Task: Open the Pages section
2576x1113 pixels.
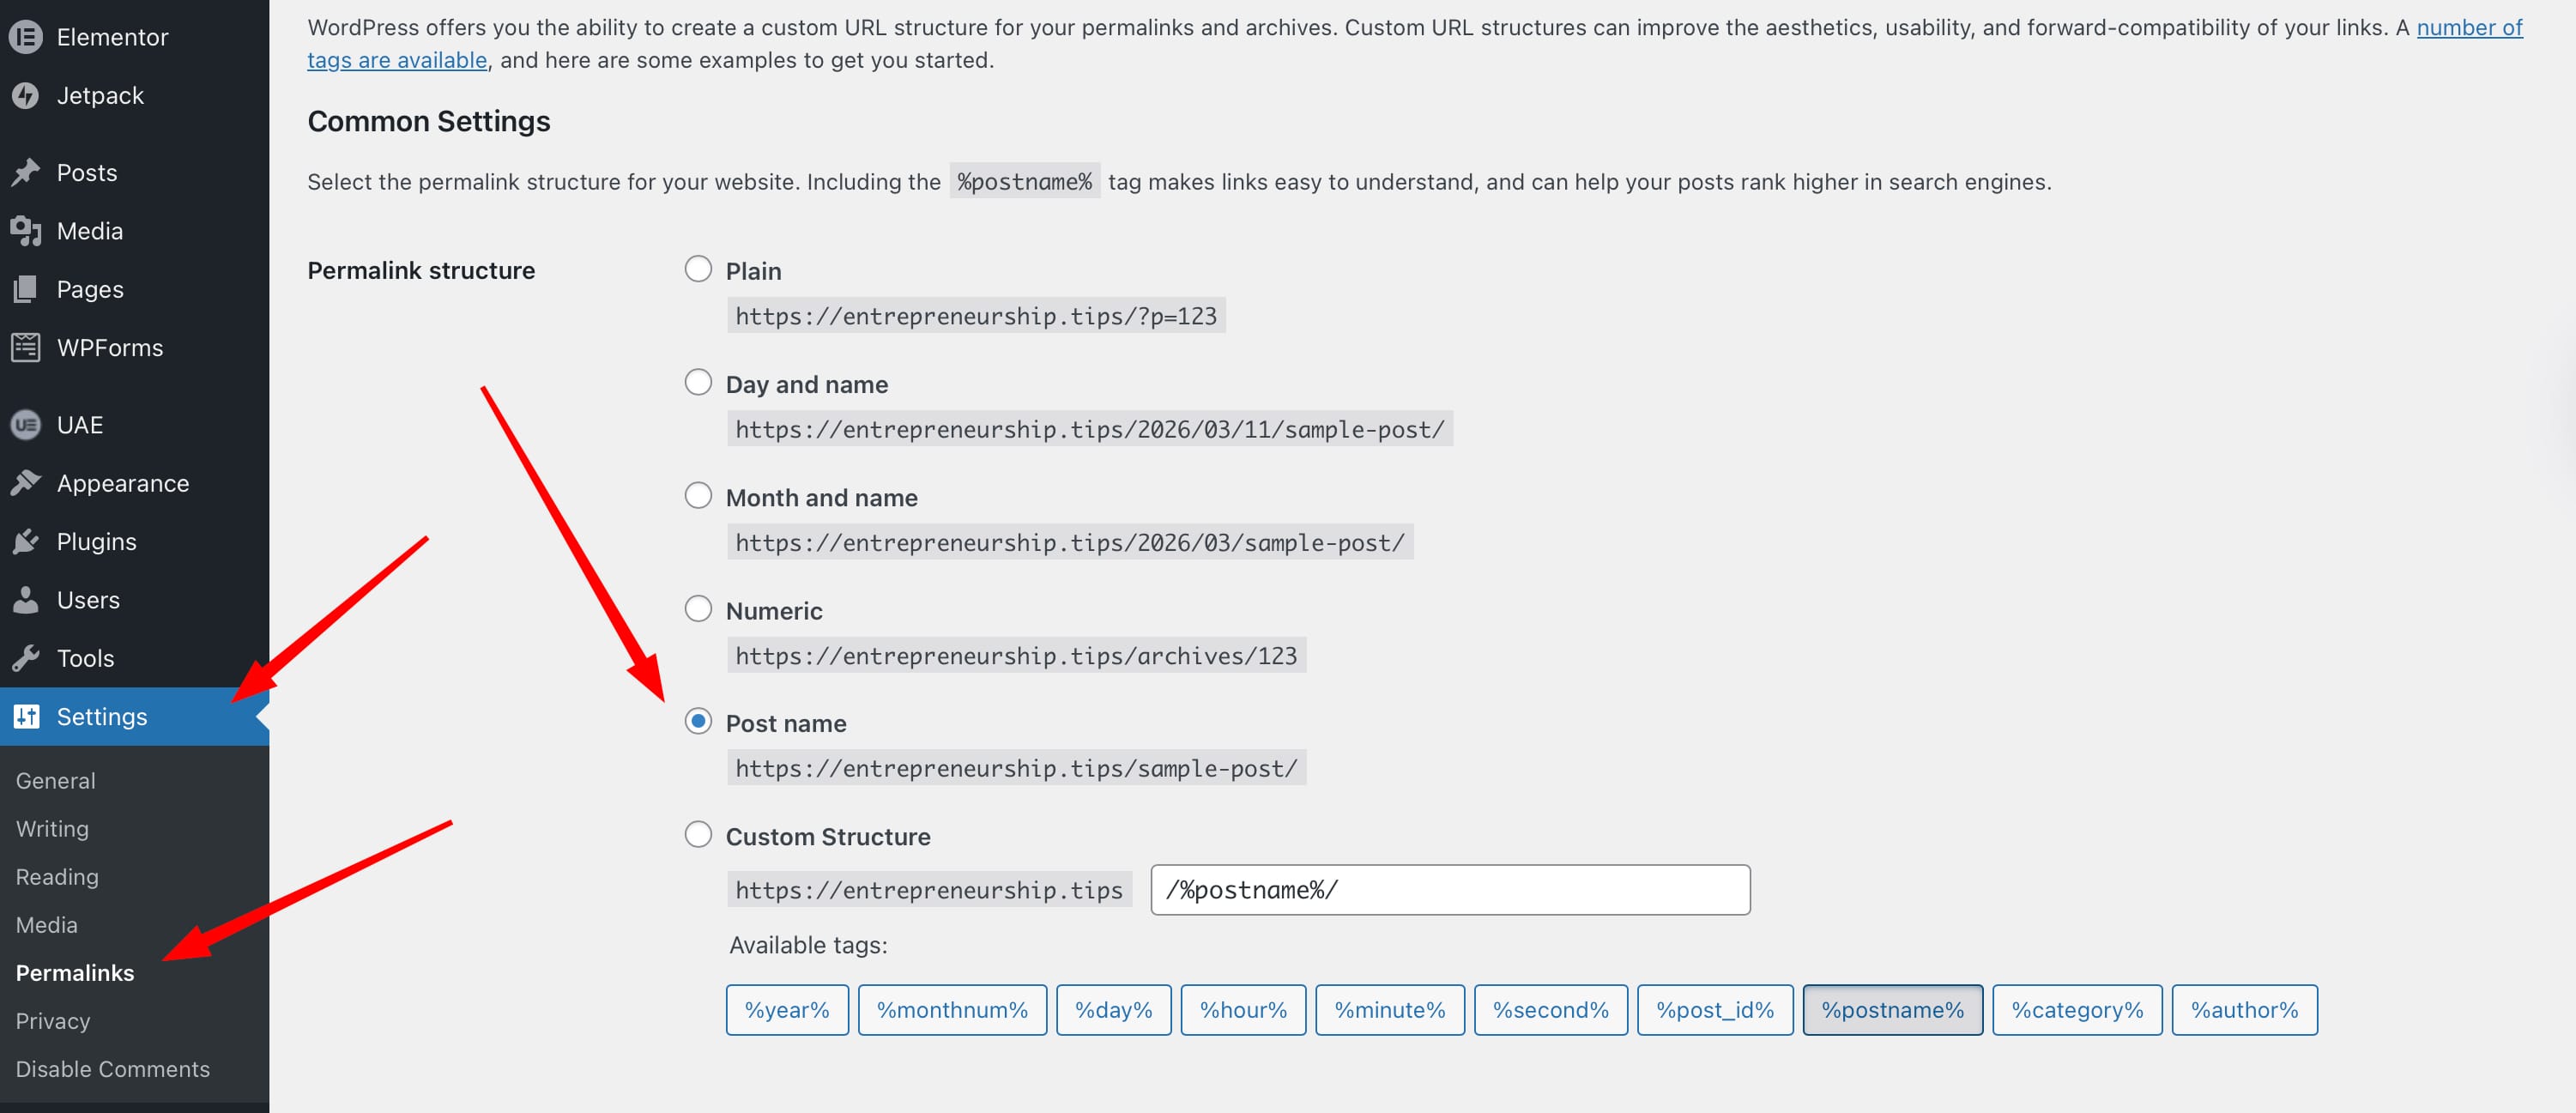Action: coord(88,288)
